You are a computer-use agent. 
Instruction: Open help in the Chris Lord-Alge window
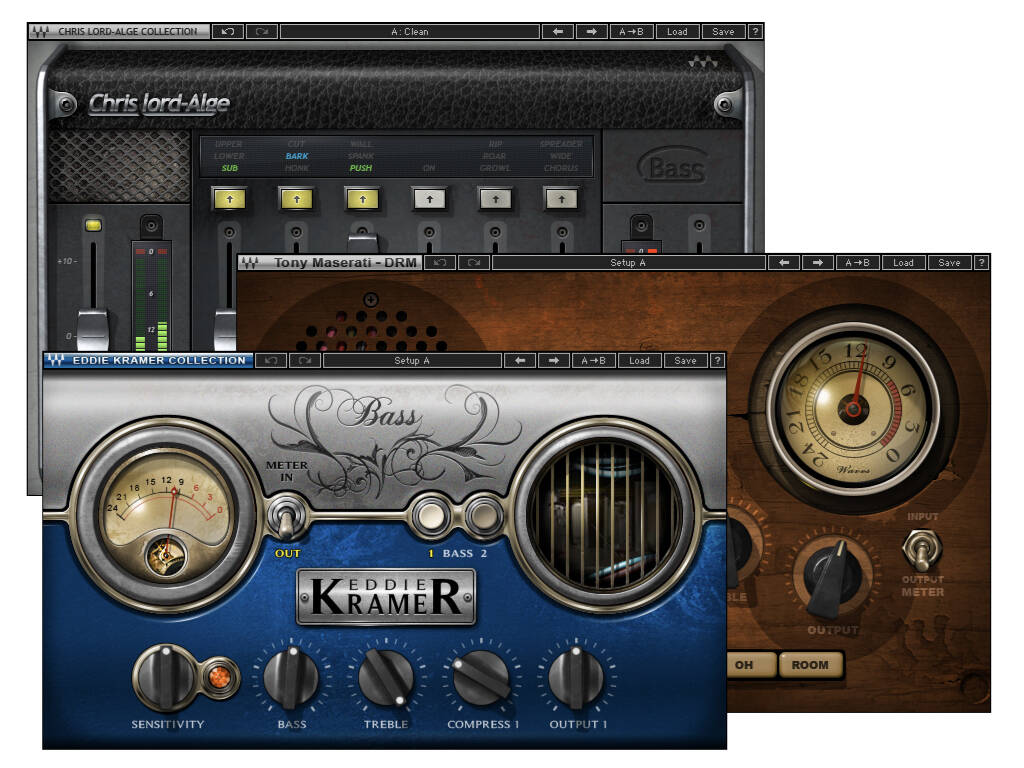(755, 31)
